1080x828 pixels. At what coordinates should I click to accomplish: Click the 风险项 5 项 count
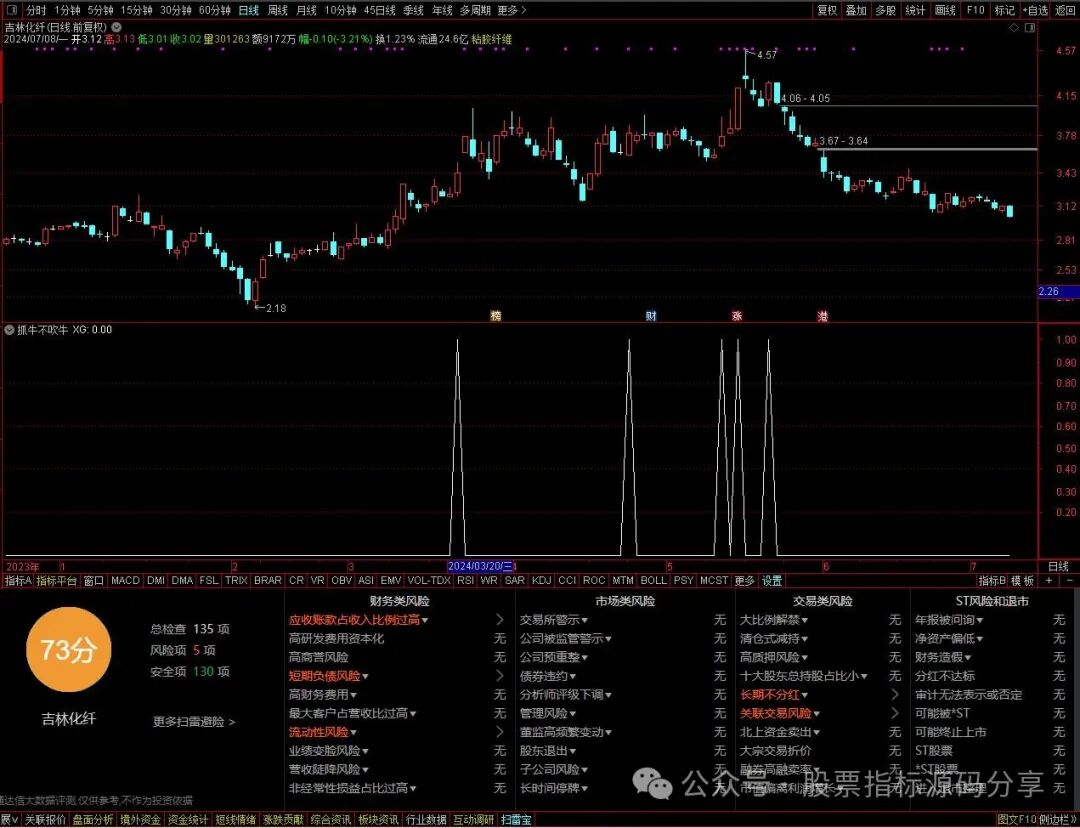[x=183, y=650]
